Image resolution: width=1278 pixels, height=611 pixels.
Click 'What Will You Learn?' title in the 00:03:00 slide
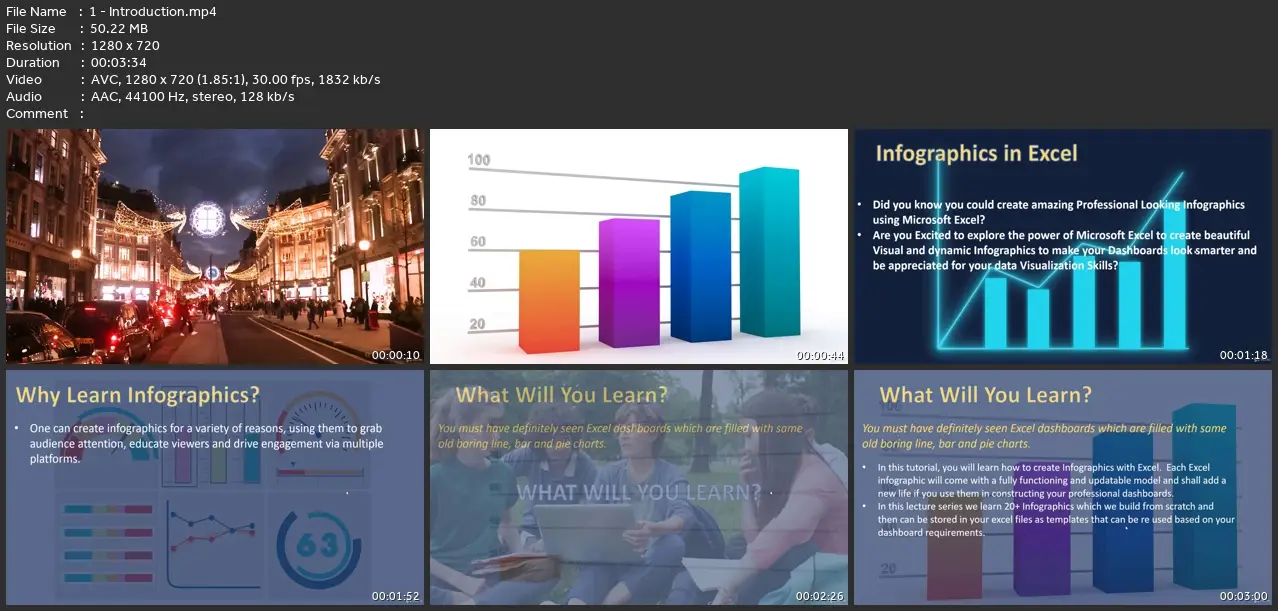pos(985,395)
